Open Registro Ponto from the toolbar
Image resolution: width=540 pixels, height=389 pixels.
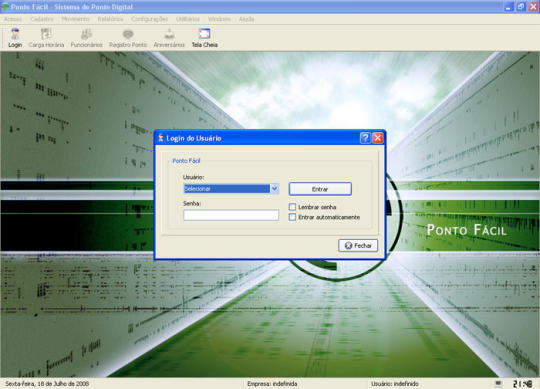[x=128, y=38]
